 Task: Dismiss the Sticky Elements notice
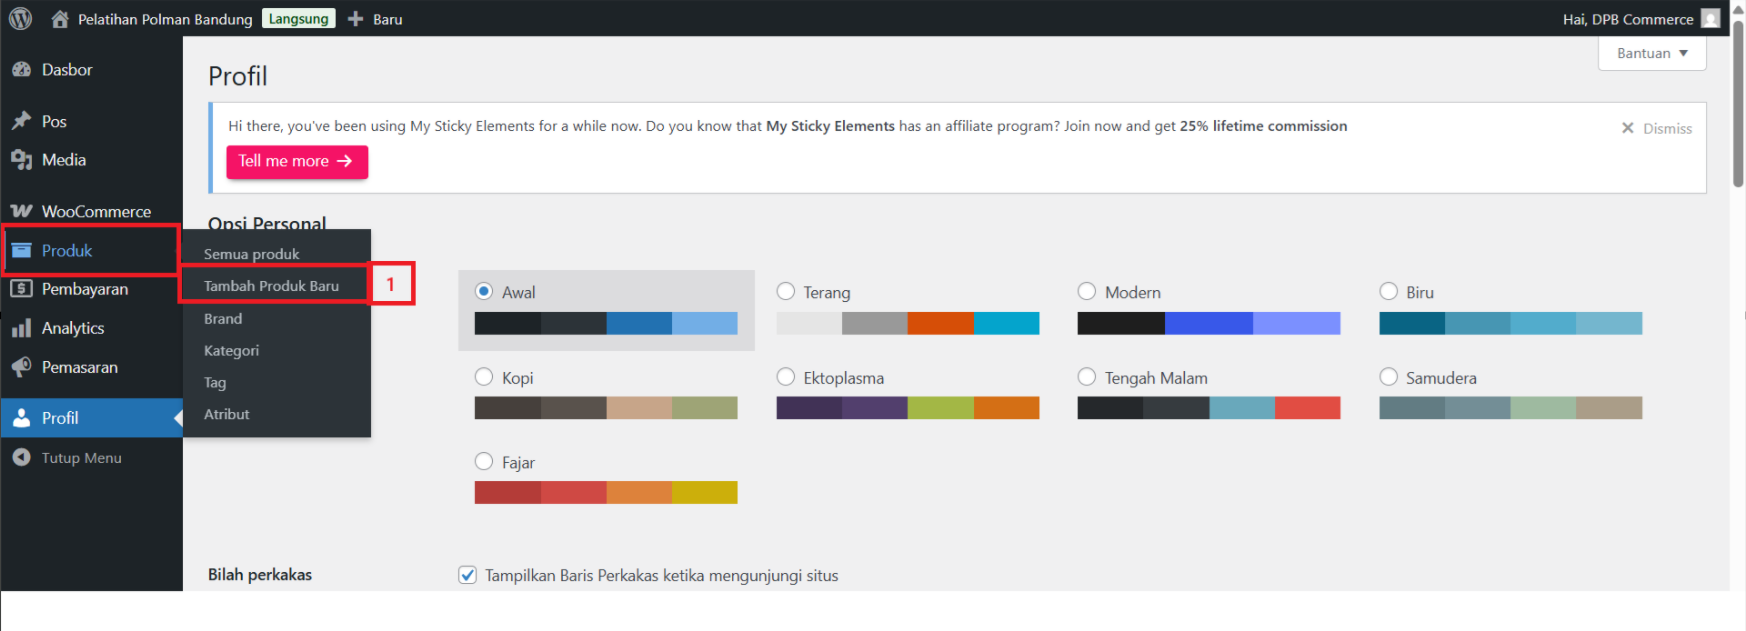[1657, 128]
